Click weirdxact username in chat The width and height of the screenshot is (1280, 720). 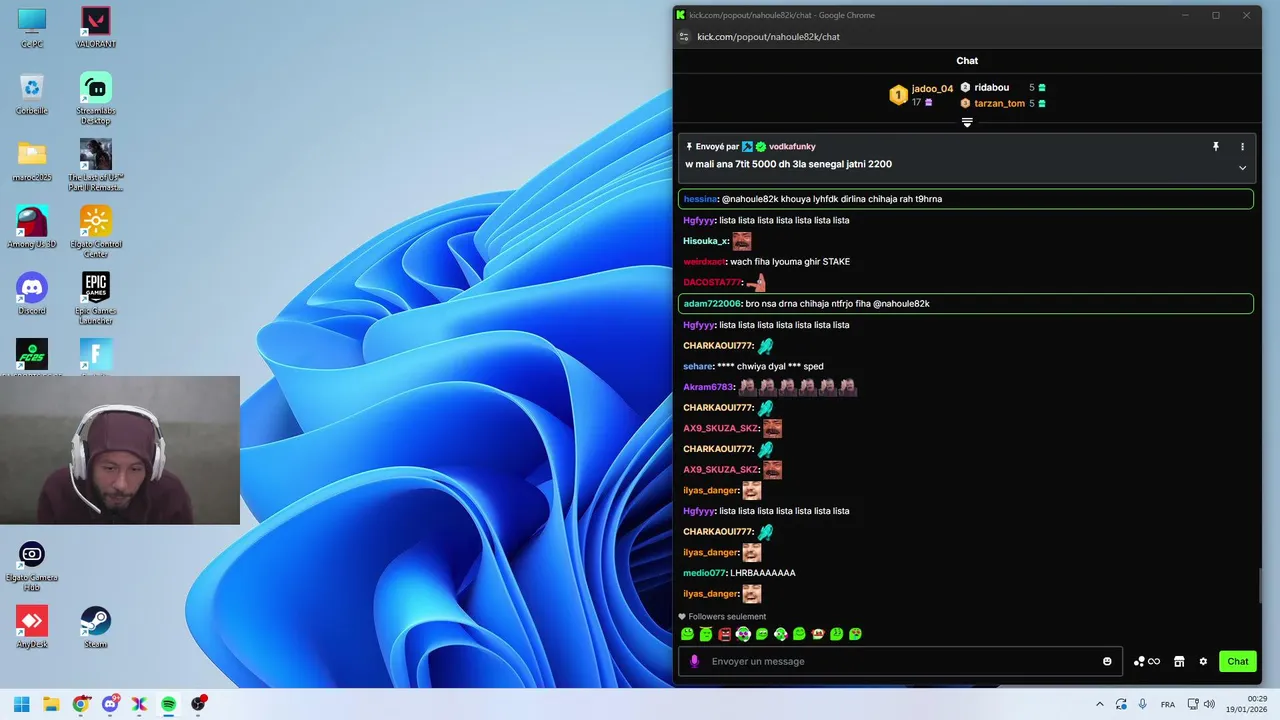coord(703,262)
